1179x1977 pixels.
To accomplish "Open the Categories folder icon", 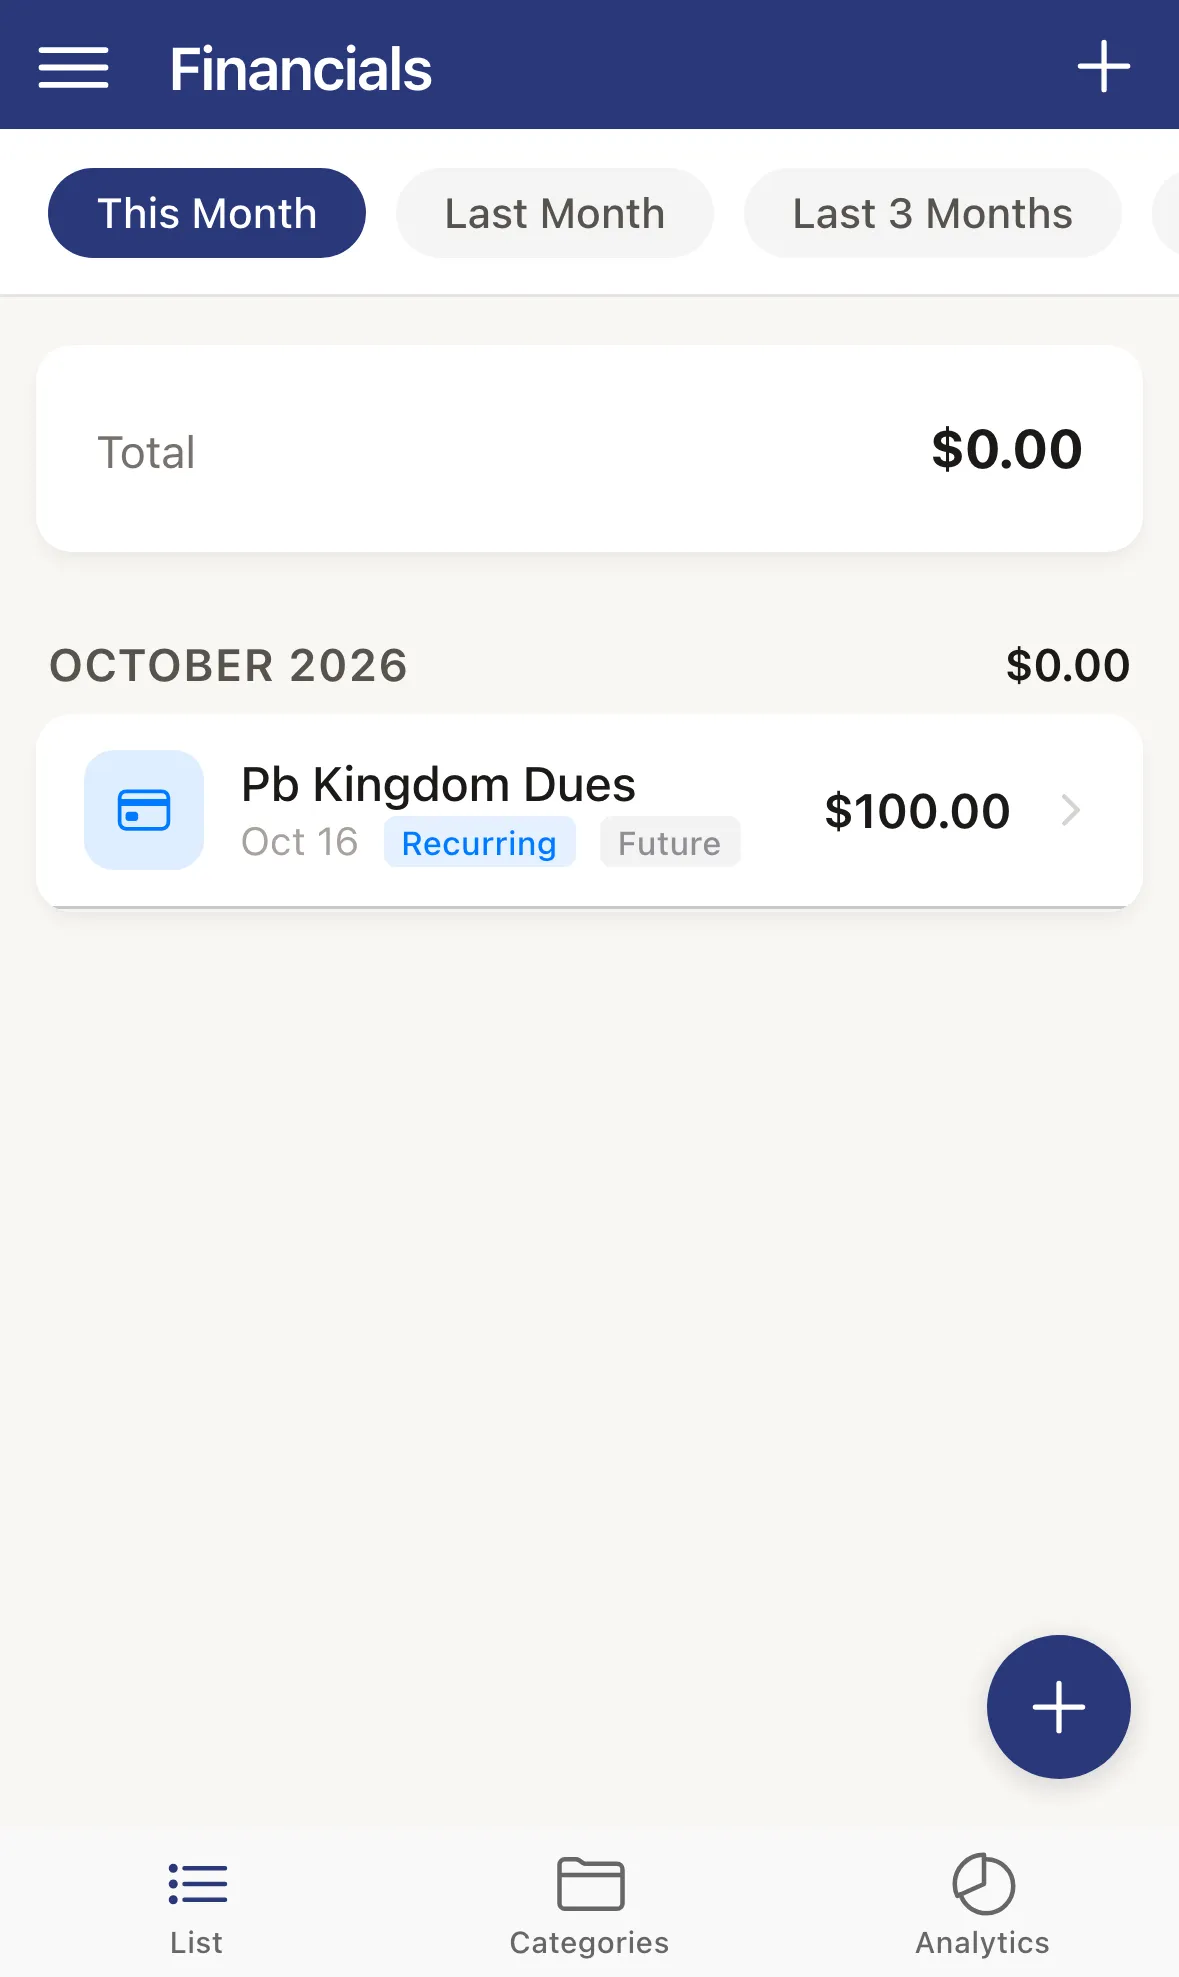I will [x=590, y=1883].
